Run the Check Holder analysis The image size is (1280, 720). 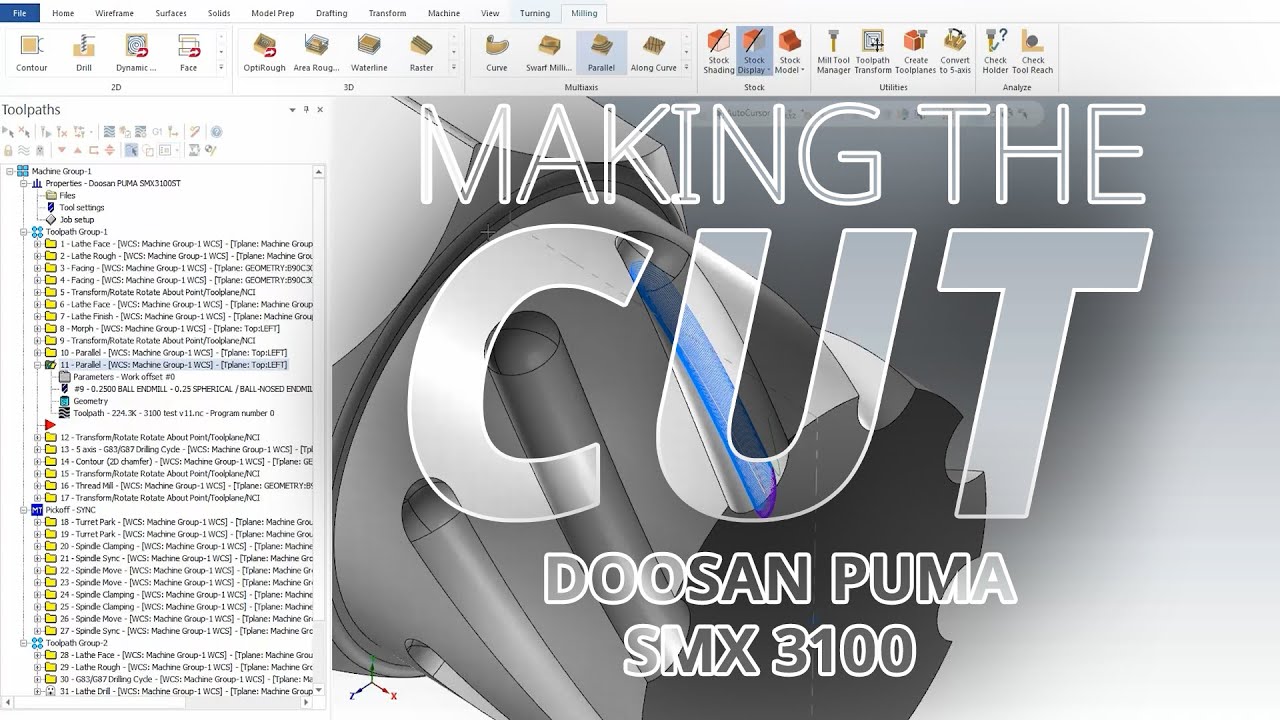coord(995,52)
